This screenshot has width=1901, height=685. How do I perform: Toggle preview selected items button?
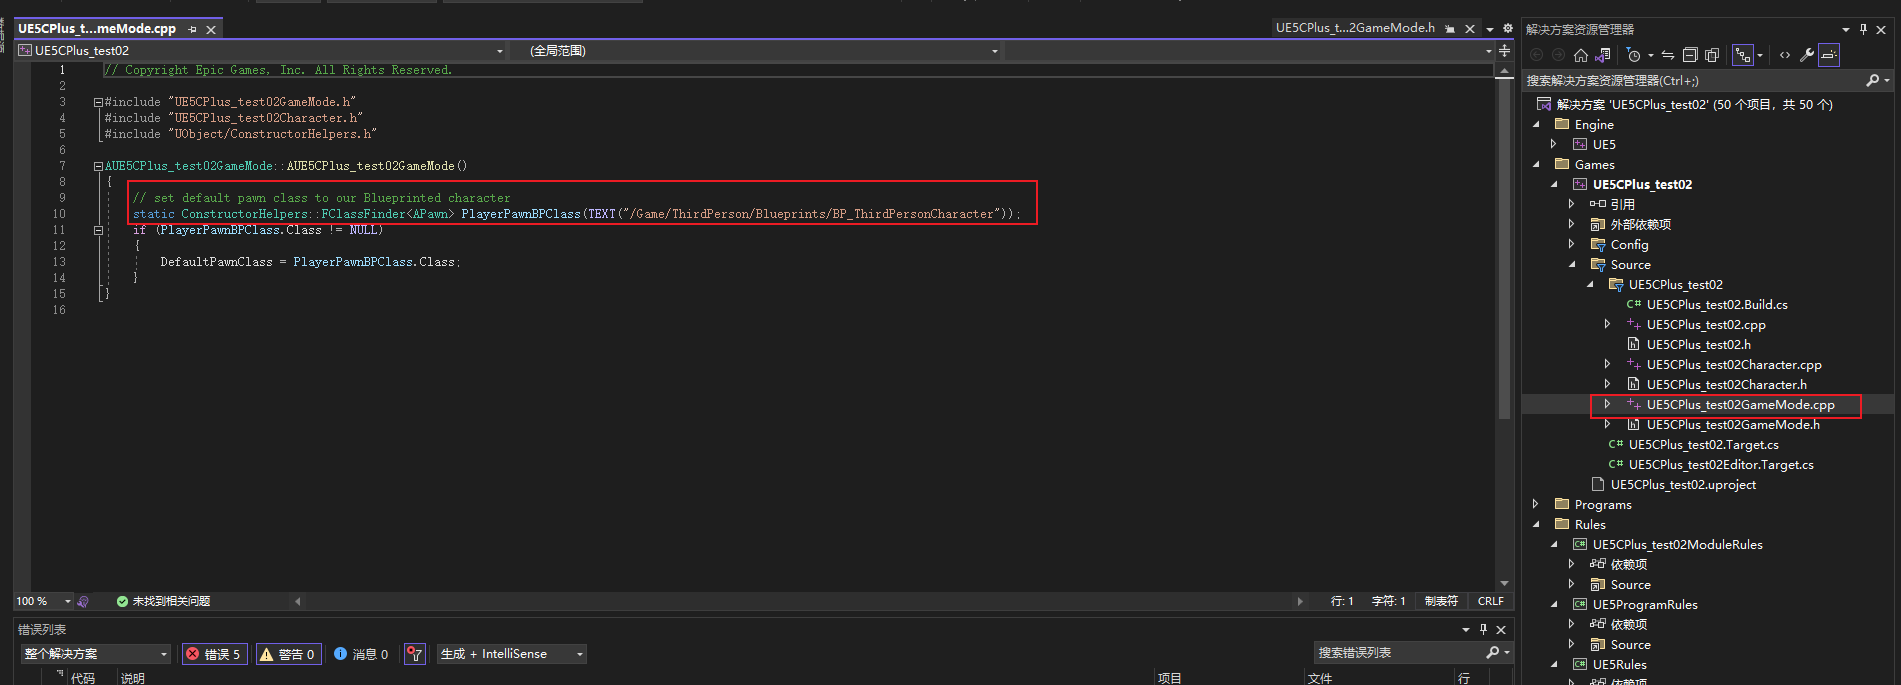(1829, 55)
